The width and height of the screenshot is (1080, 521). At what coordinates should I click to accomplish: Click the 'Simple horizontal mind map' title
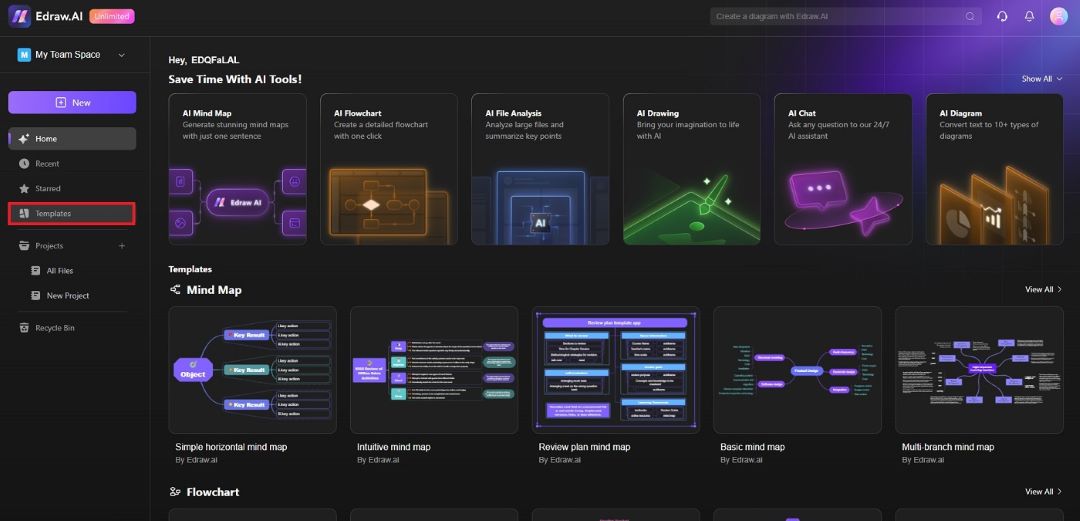click(x=231, y=447)
